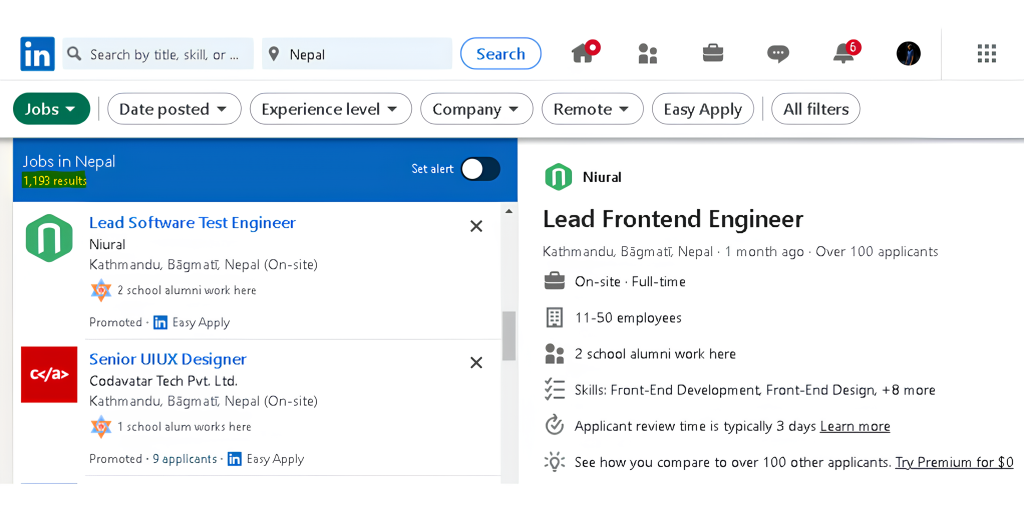
Task: Click LinkedIn Easy Apply icon on Codavatar listing
Action: pos(234,459)
